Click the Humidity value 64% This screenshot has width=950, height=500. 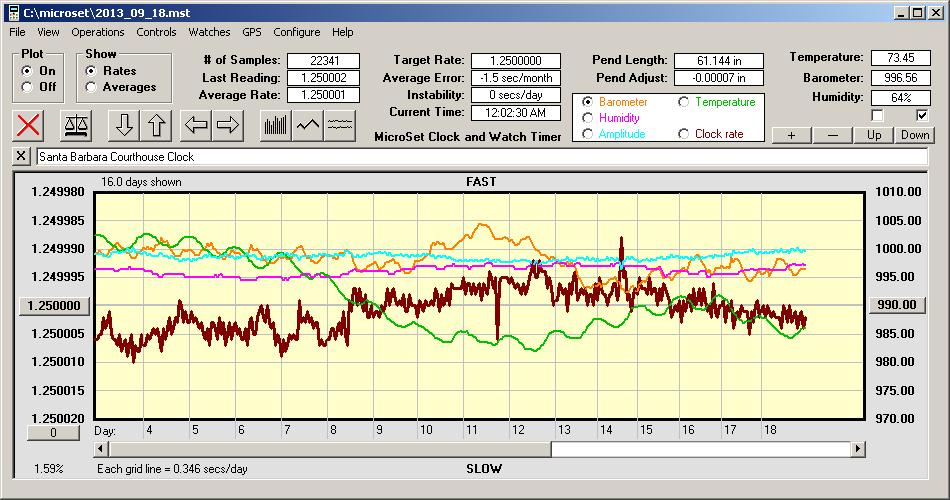click(900, 98)
